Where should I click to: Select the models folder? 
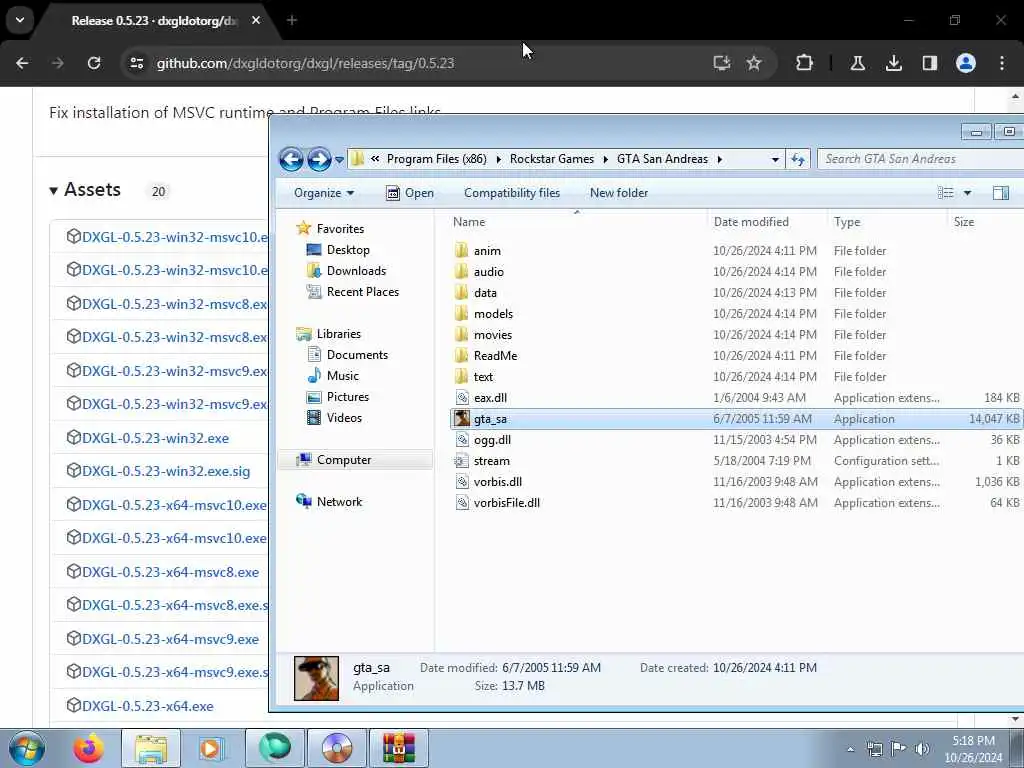point(493,313)
